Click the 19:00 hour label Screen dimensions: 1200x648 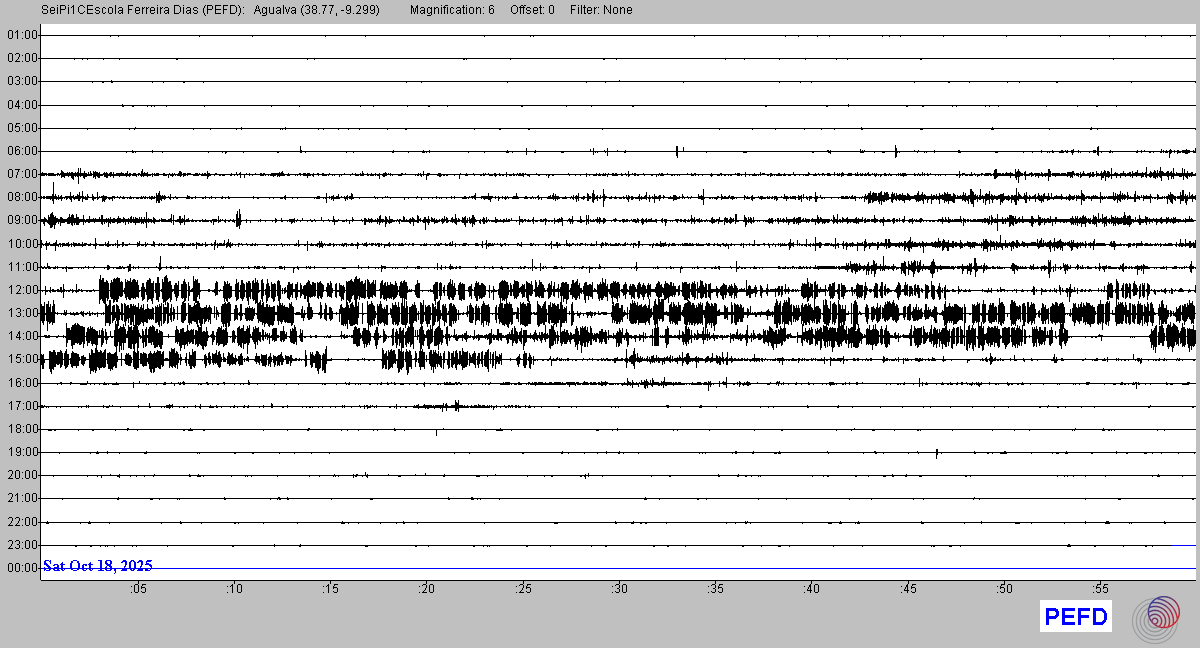(x=22, y=452)
